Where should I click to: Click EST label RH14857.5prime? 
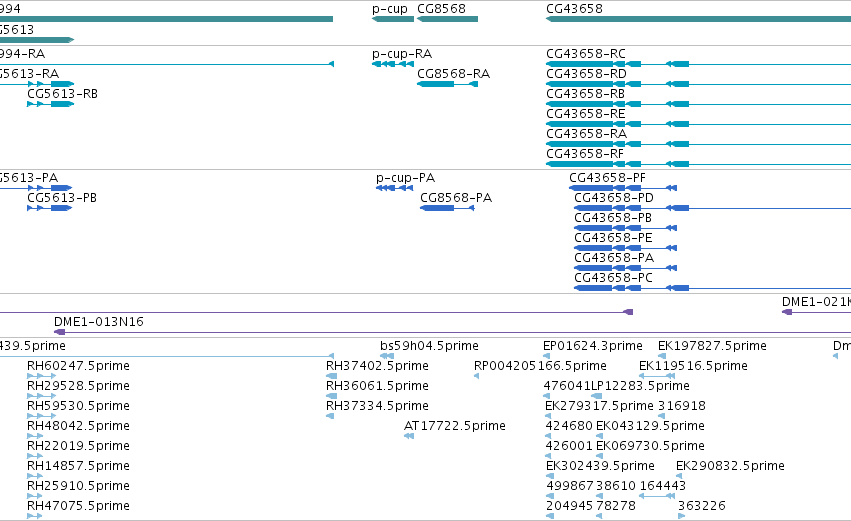78,467
